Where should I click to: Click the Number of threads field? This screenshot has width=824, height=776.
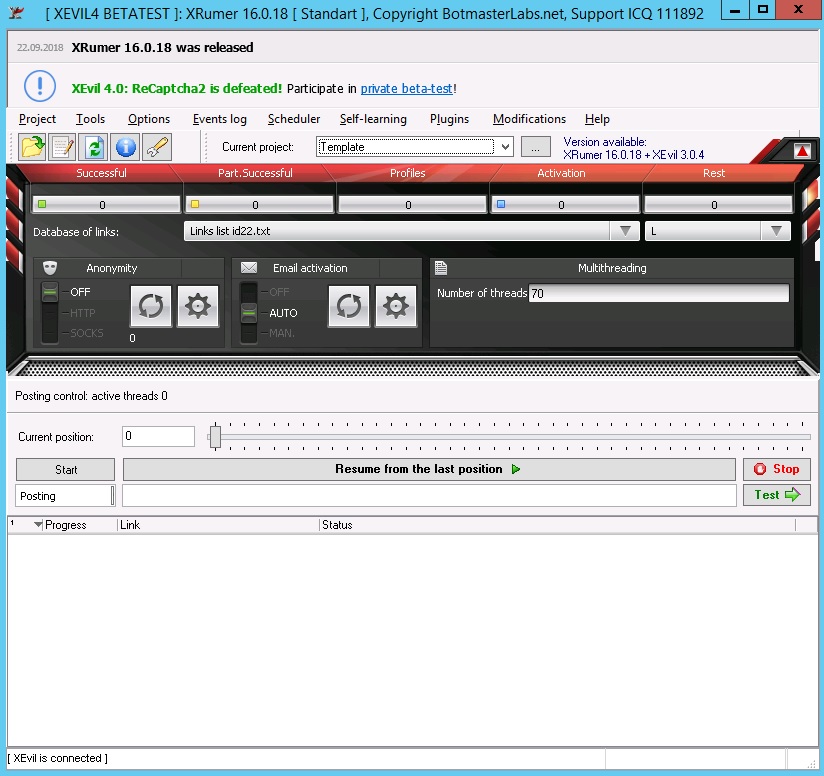point(659,293)
